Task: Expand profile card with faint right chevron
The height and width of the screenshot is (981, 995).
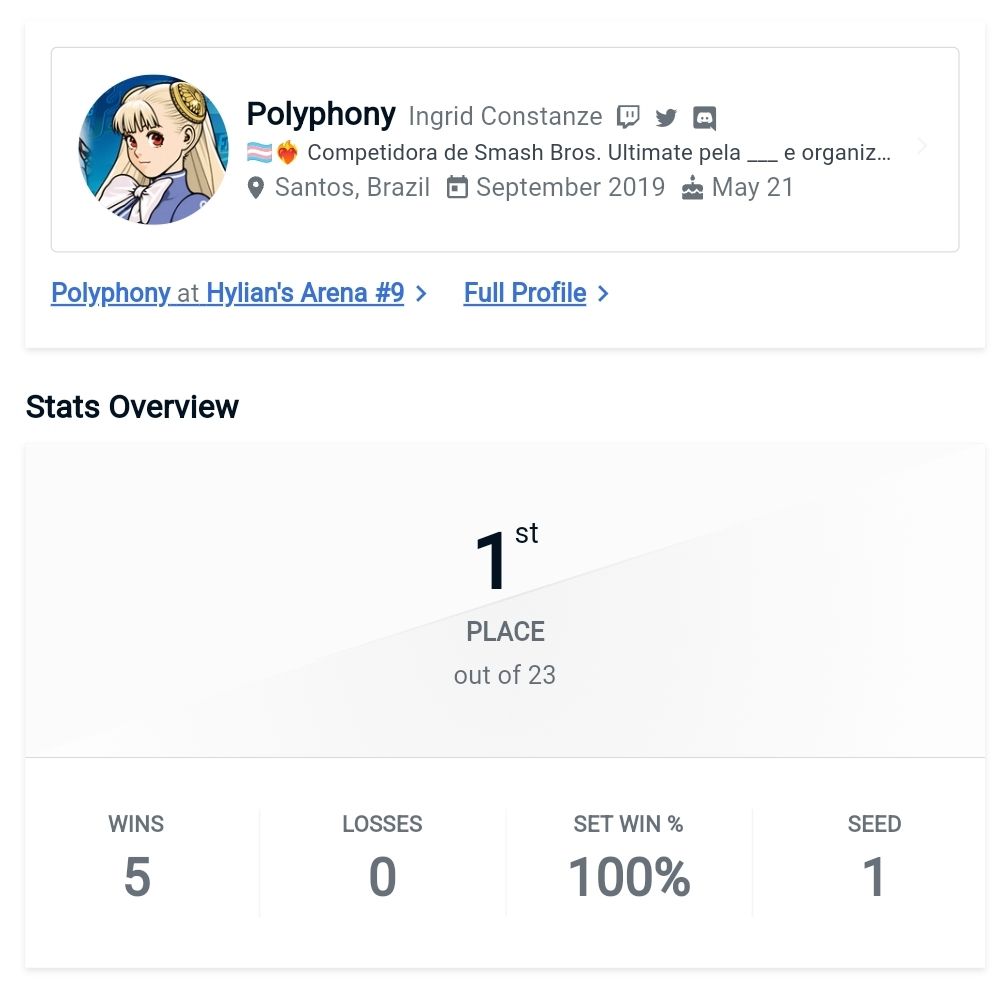Action: (922, 147)
